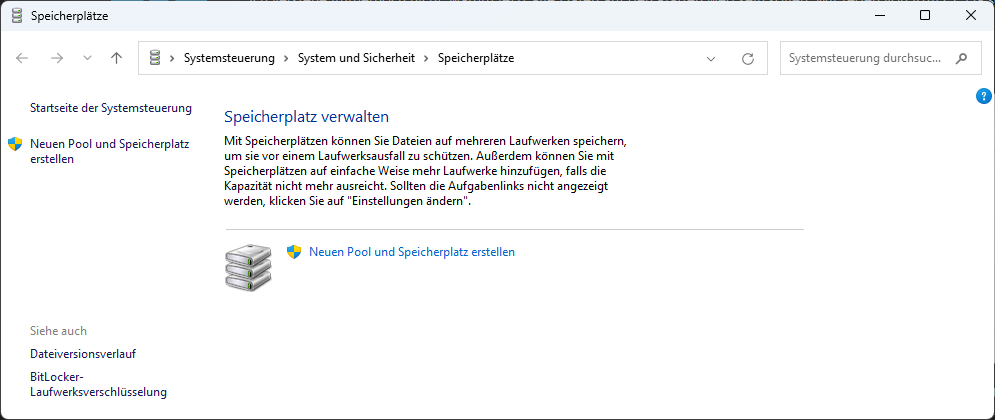Expand chevron after System und Sicherheit

(x=426, y=58)
